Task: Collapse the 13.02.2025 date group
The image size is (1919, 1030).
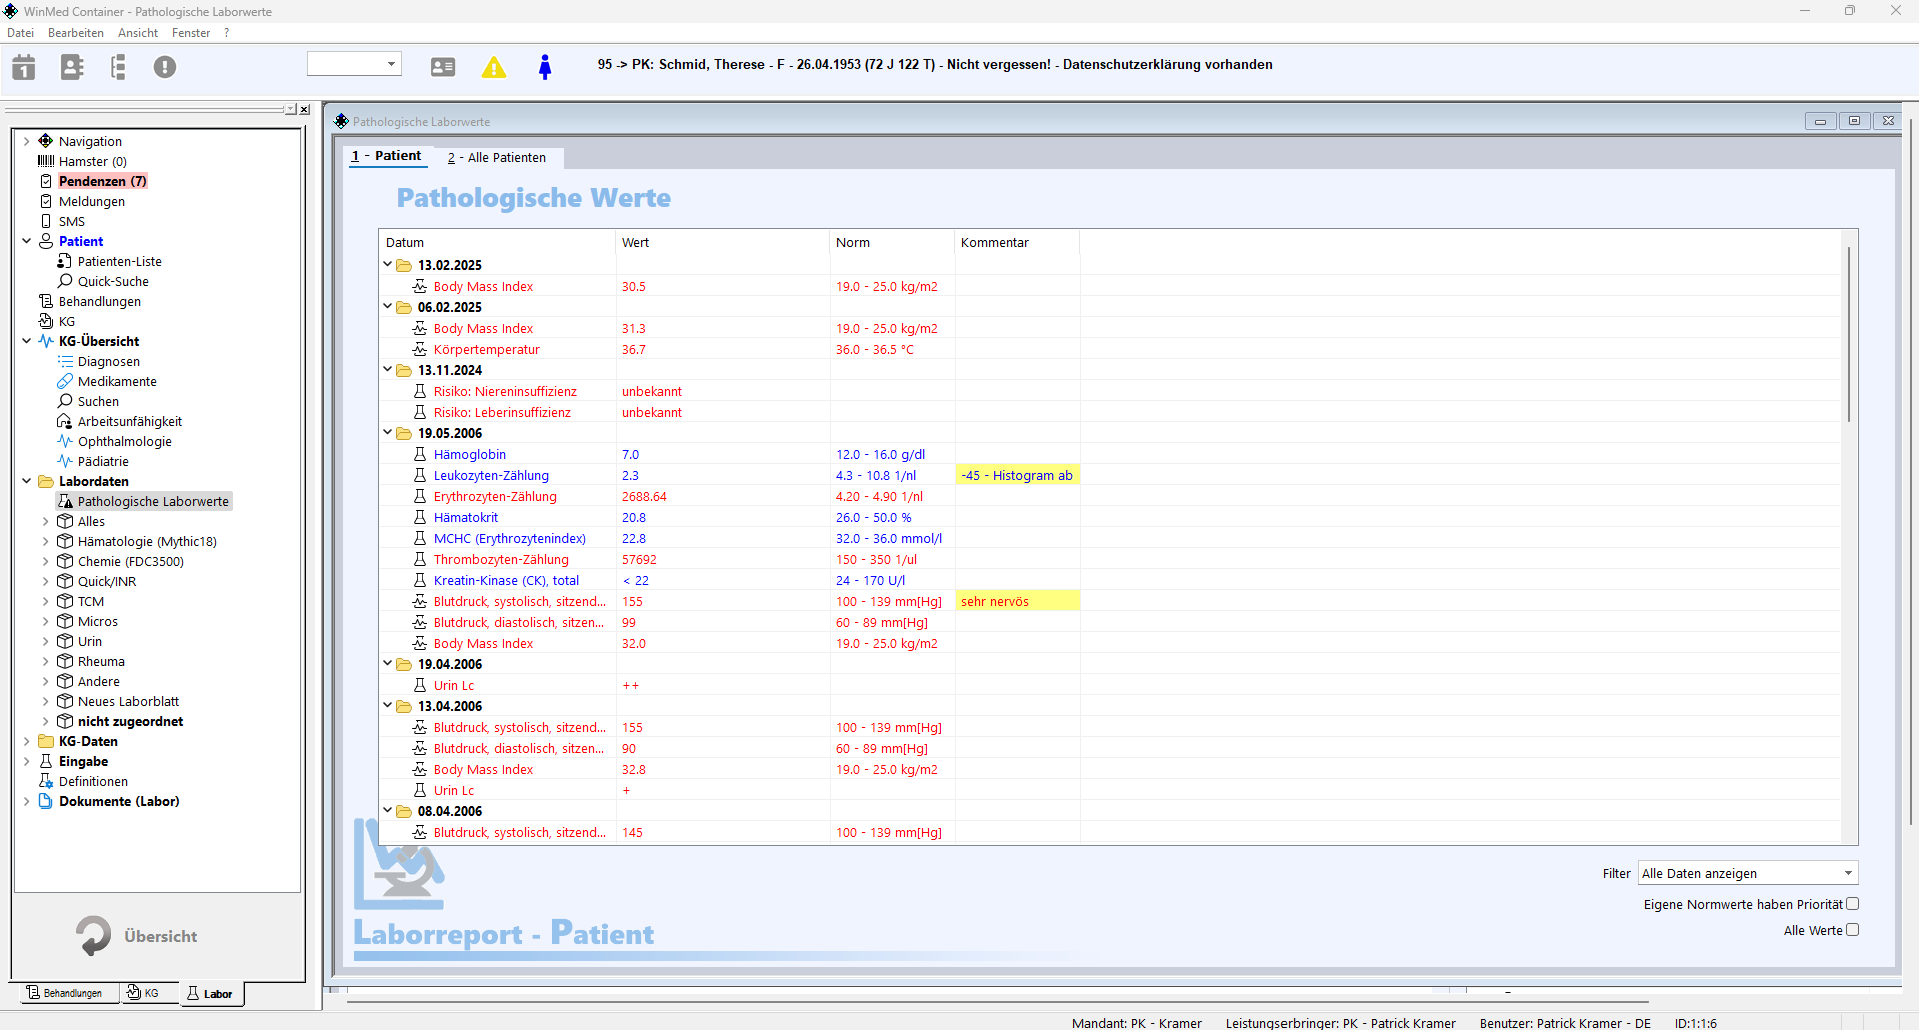Action: (387, 265)
